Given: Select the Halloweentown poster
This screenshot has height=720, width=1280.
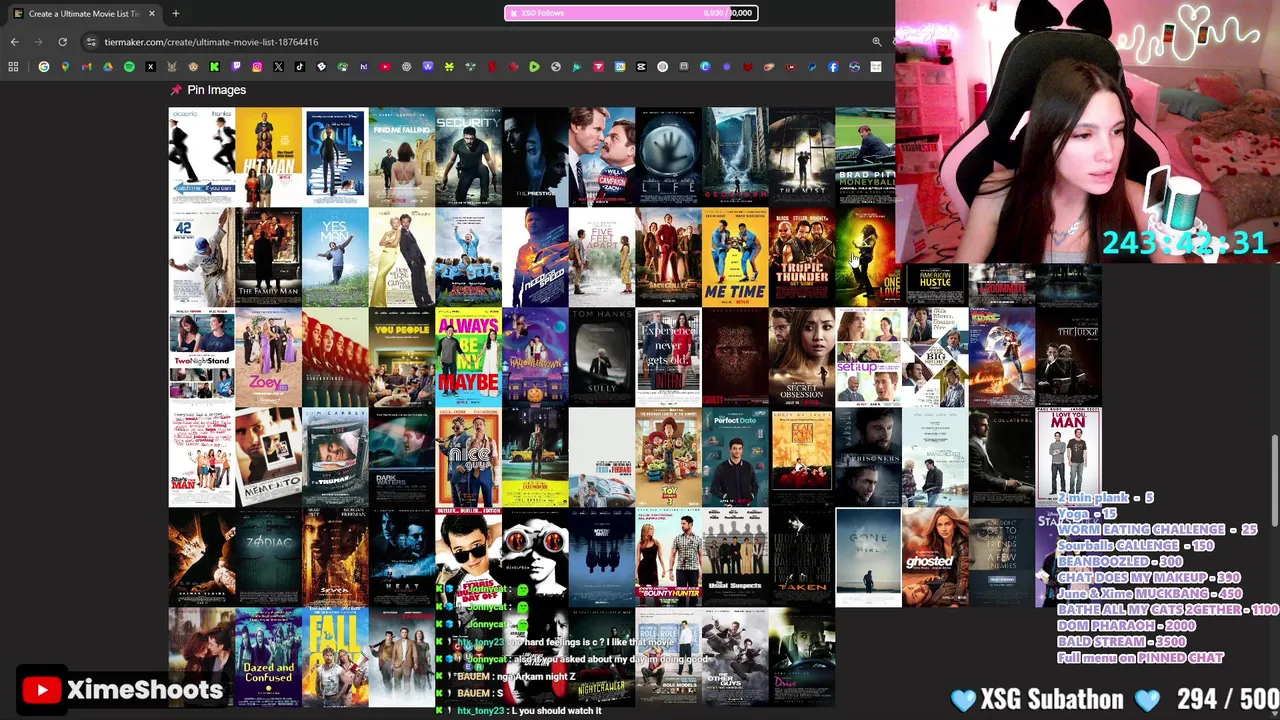Looking at the screenshot, I should click(x=535, y=357).
